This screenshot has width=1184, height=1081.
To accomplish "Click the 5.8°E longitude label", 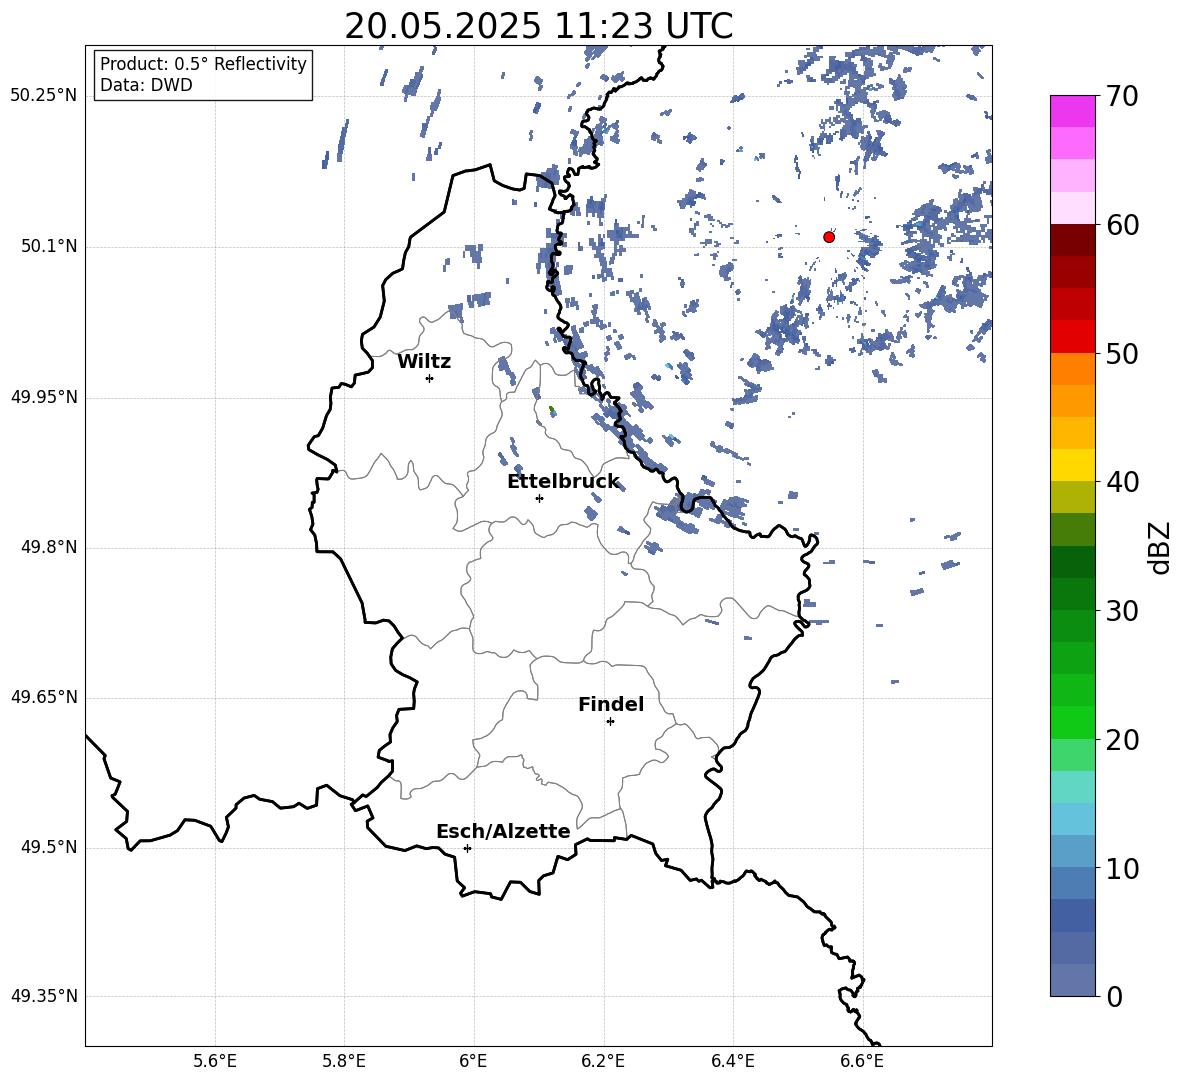I will click(344, 1061).
